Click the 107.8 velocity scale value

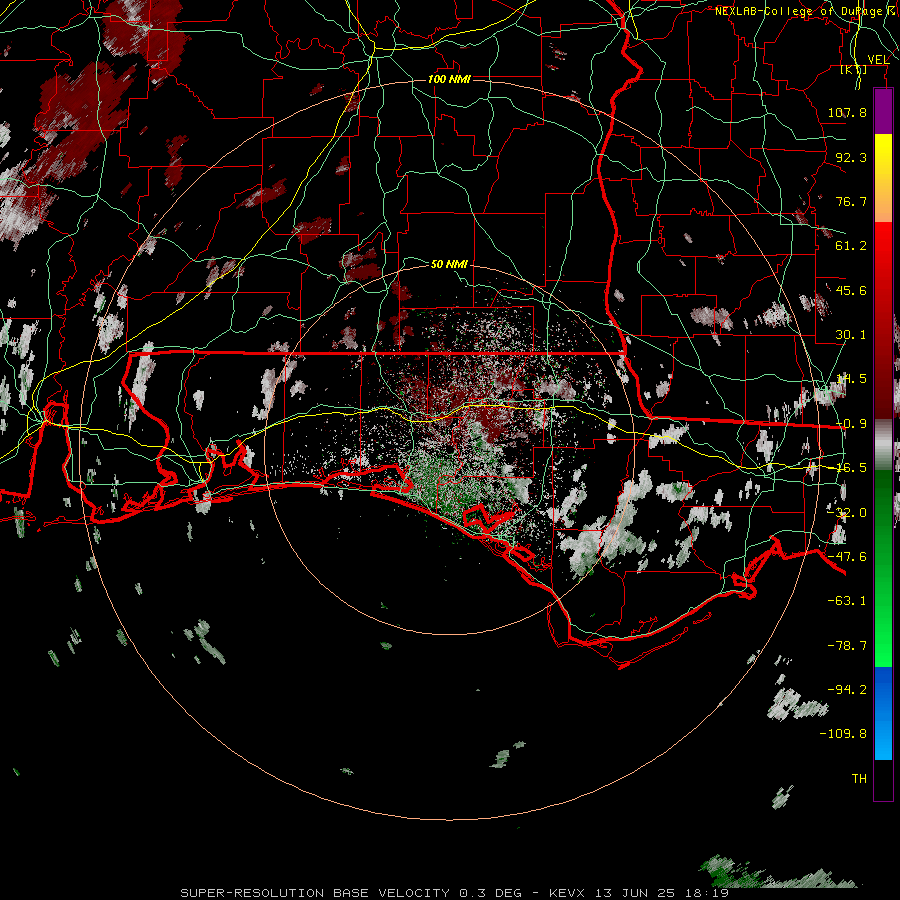tap(847, 112)
